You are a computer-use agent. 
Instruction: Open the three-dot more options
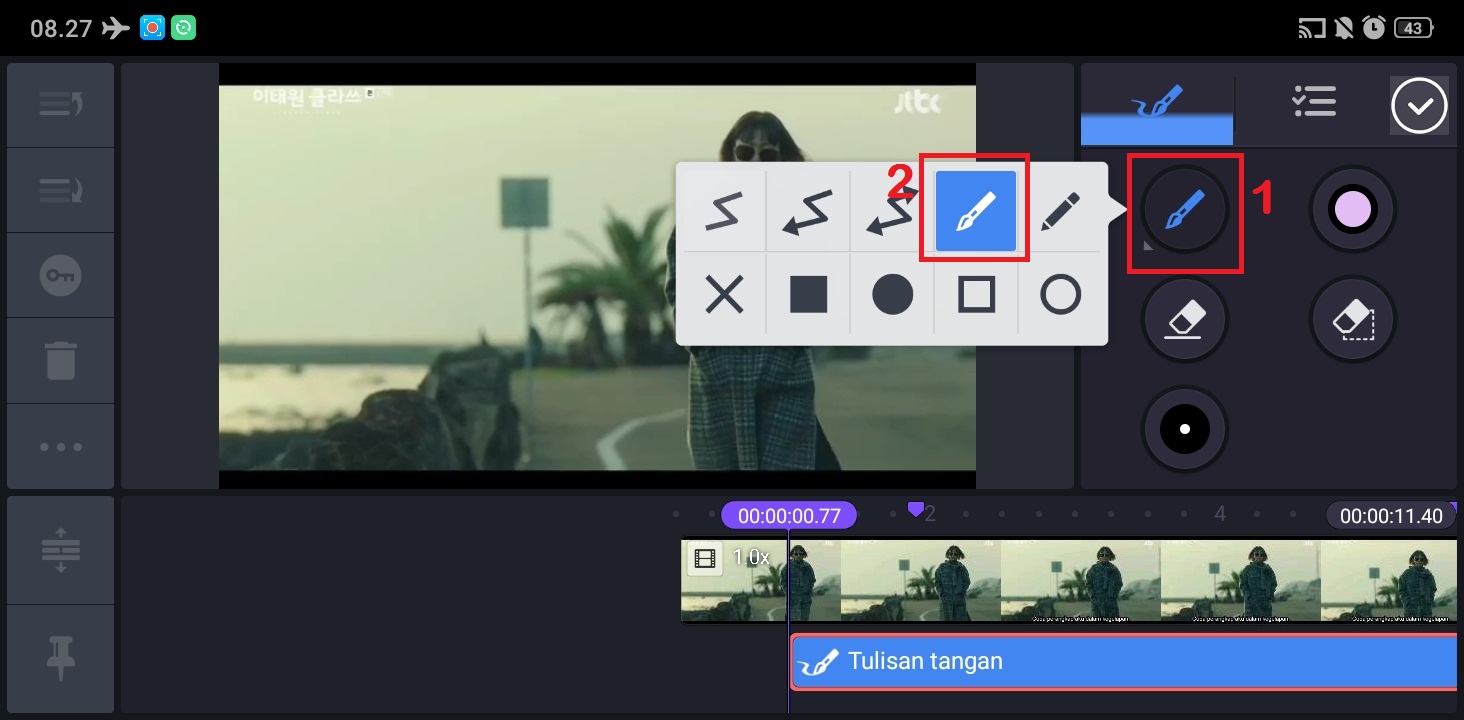(x=61, y=446)
